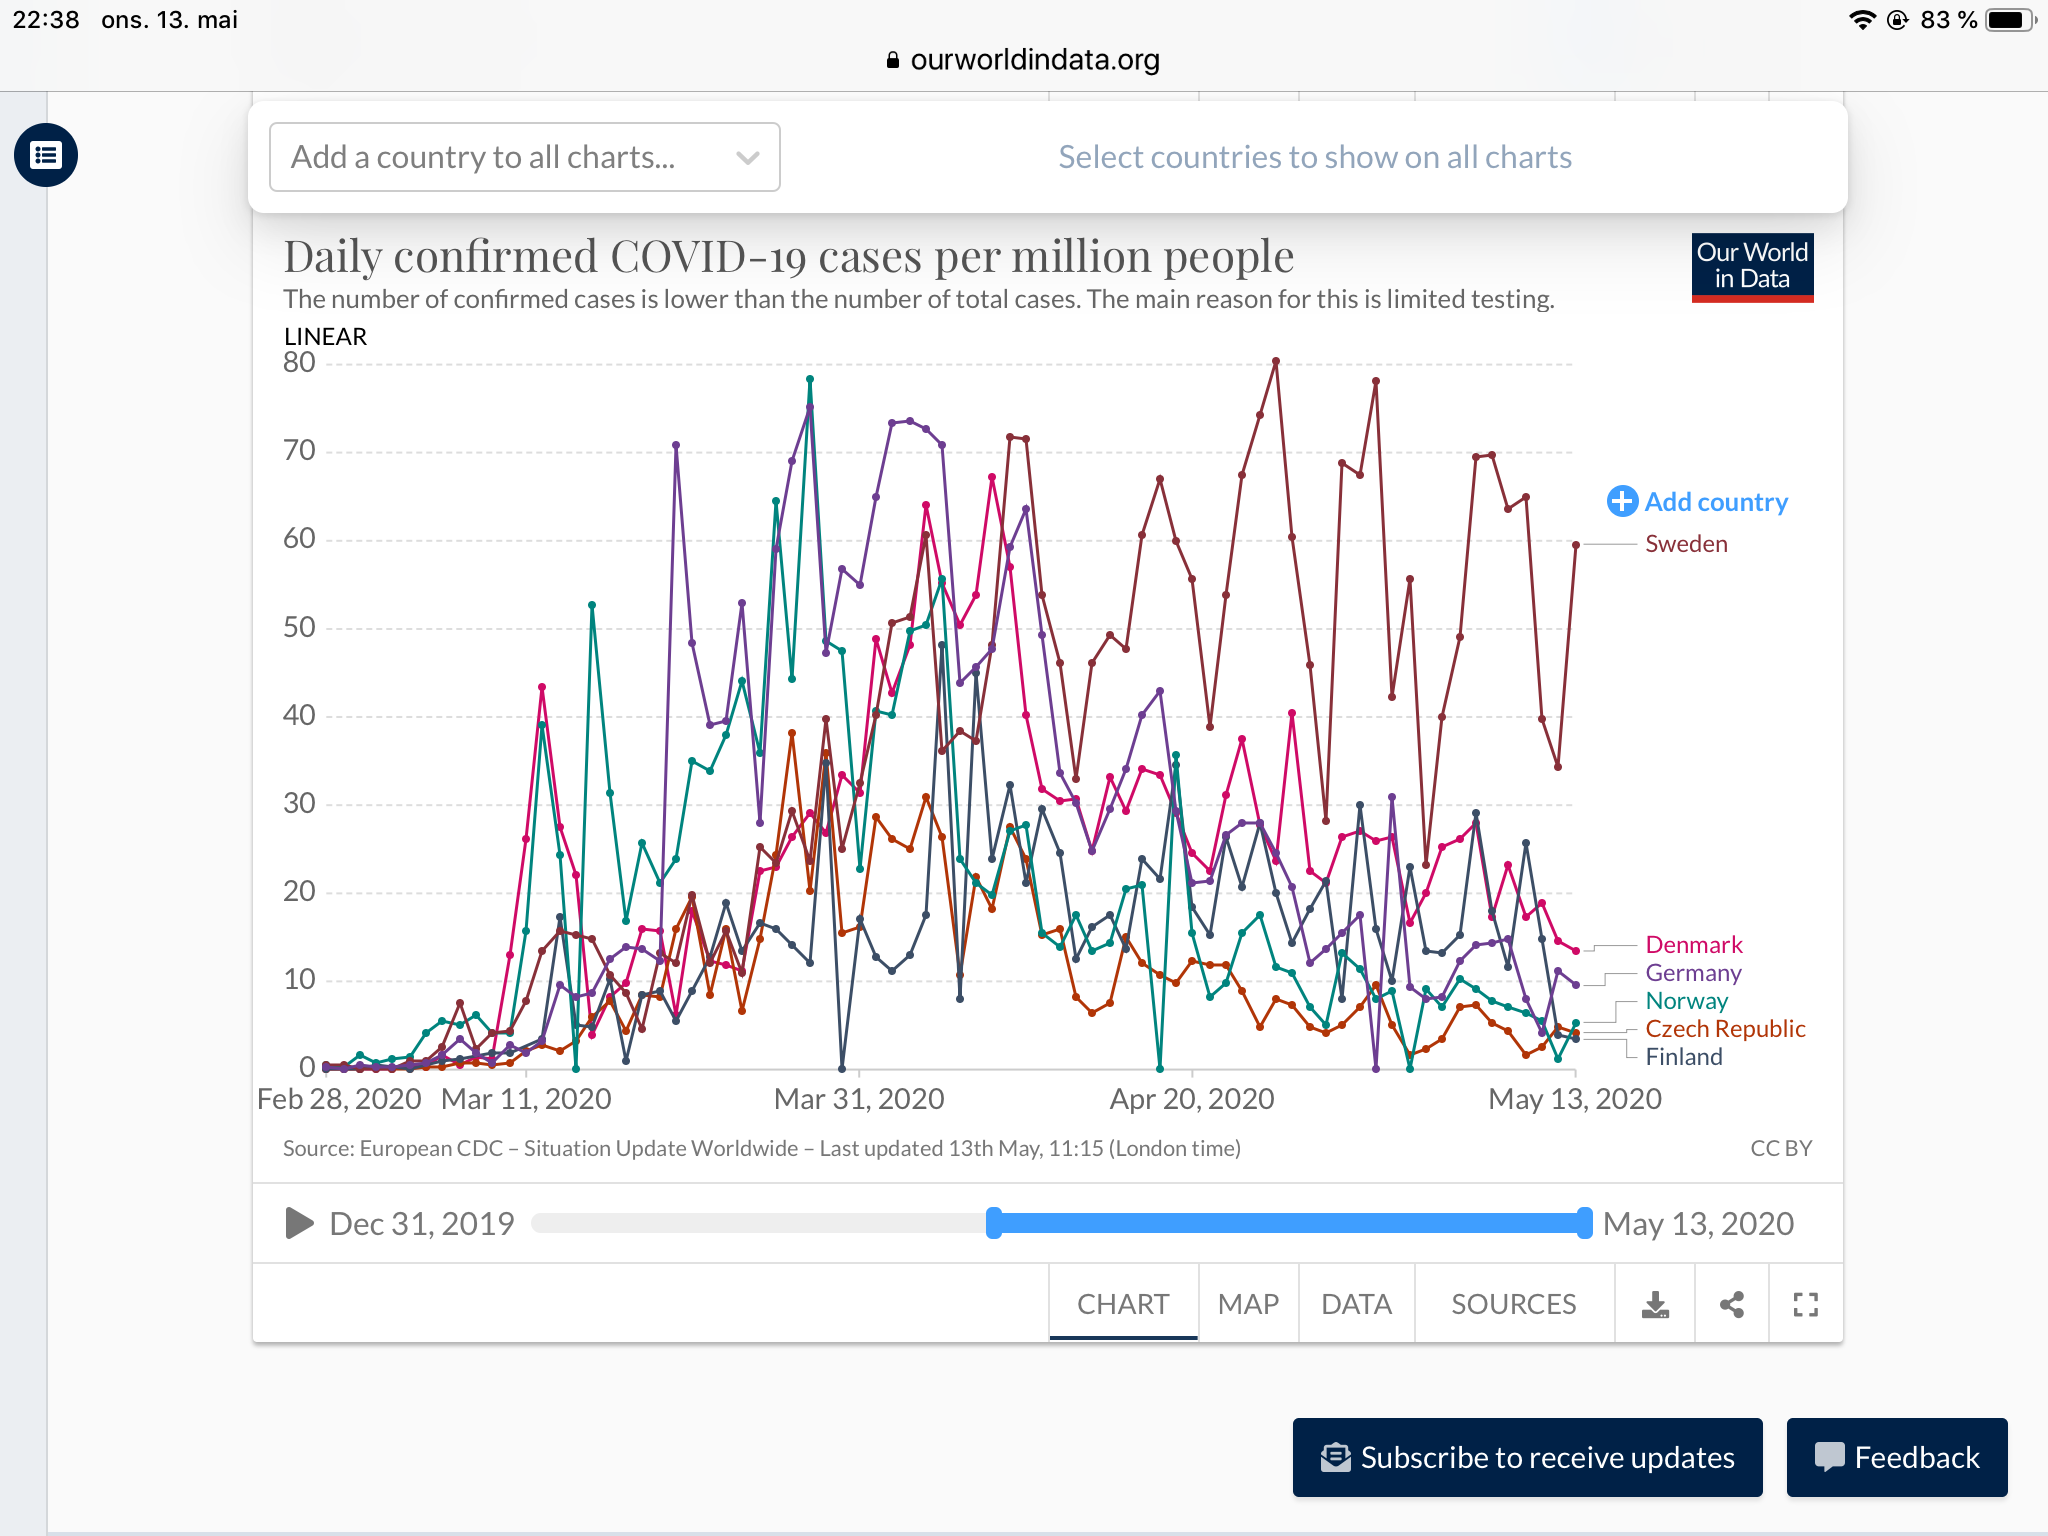
Task: Switch to the DATA tab
Action: coord(1356,1304)
